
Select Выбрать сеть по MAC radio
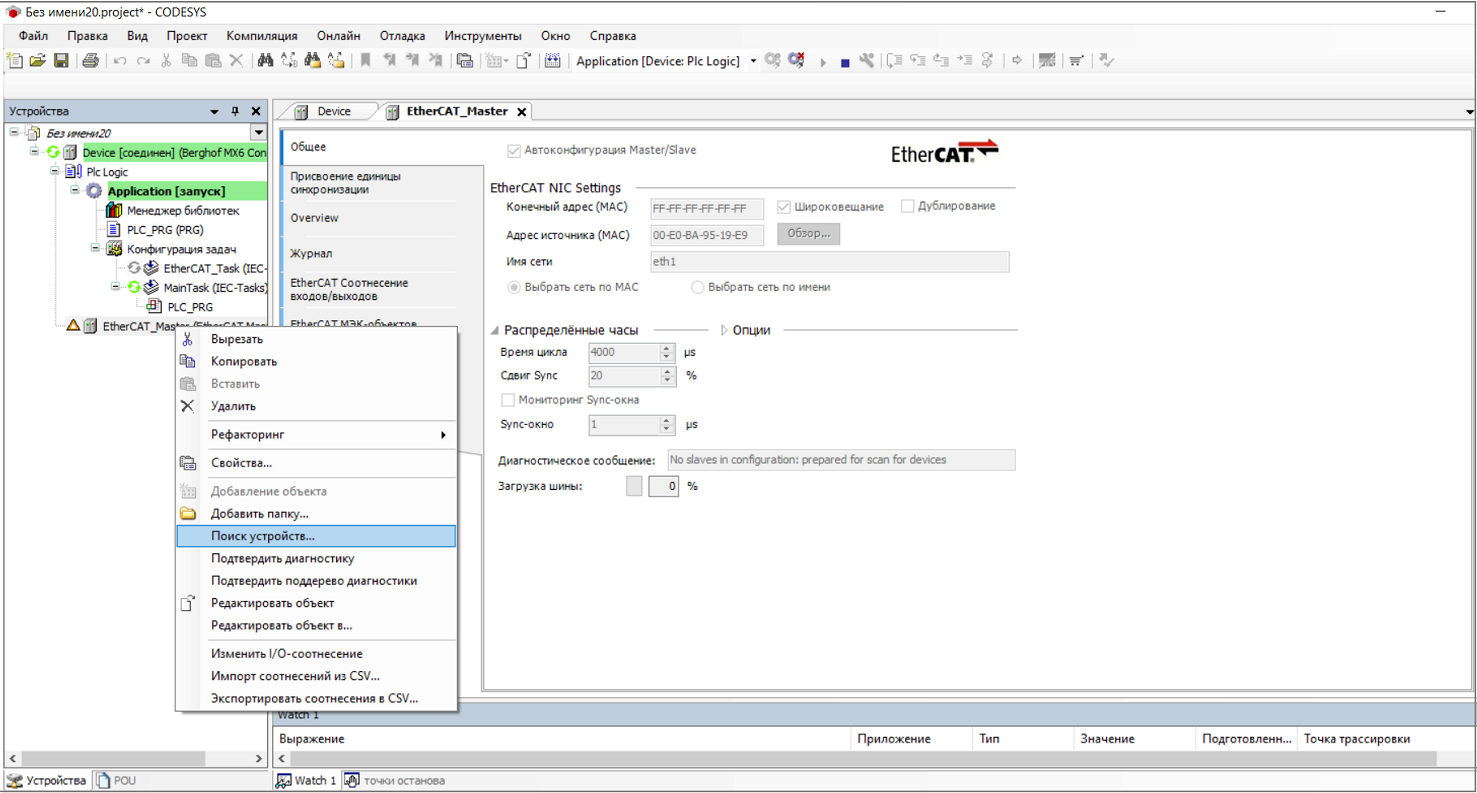coord(514,288)
